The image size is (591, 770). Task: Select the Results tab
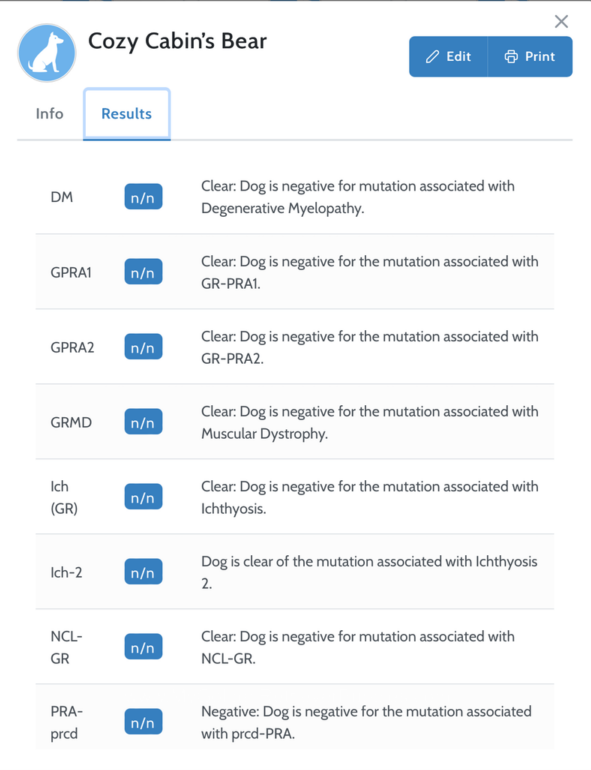coord(127,114)
